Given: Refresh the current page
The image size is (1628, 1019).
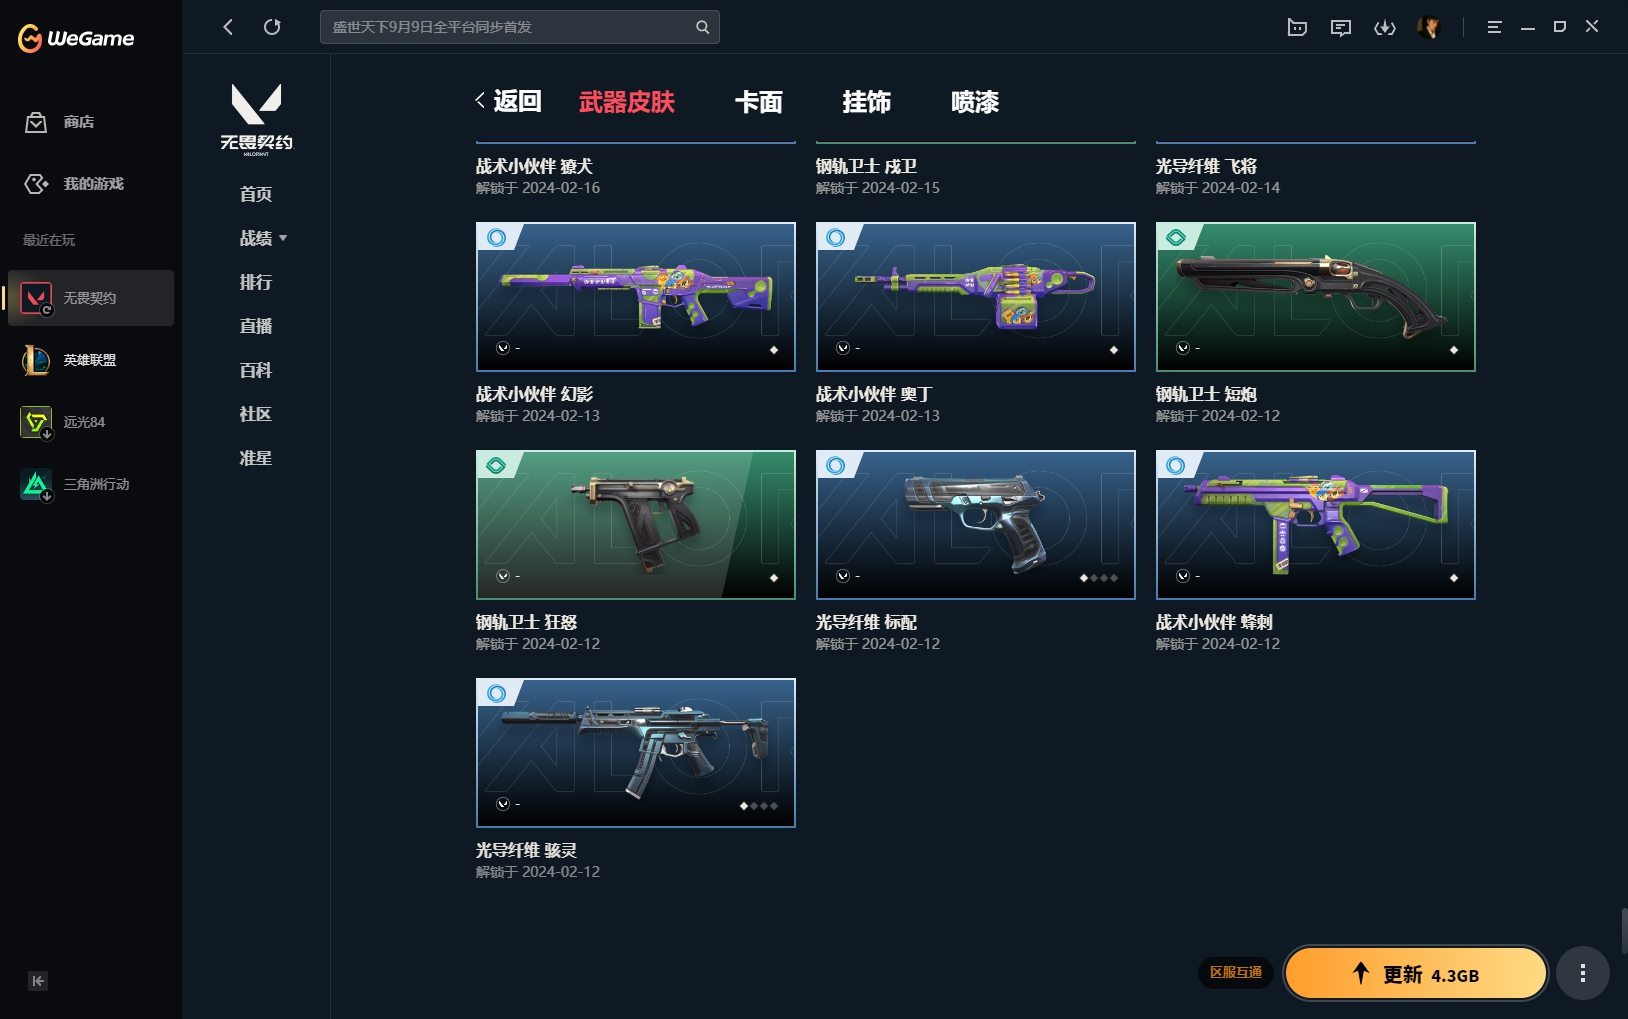Looking at the screenshot, I should click(272, 27).
